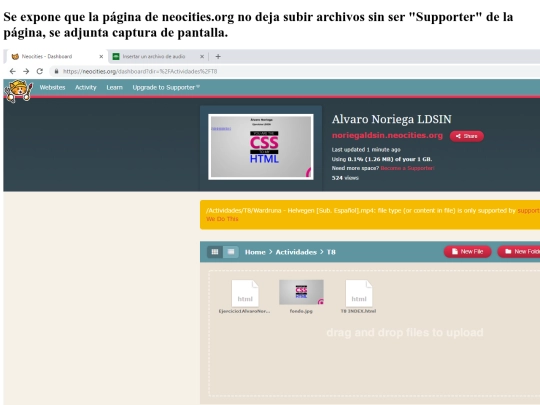Select the fondo.jpg thumbnail
Image resolution: width=540 pixels, height=405 pixels.
301,292
